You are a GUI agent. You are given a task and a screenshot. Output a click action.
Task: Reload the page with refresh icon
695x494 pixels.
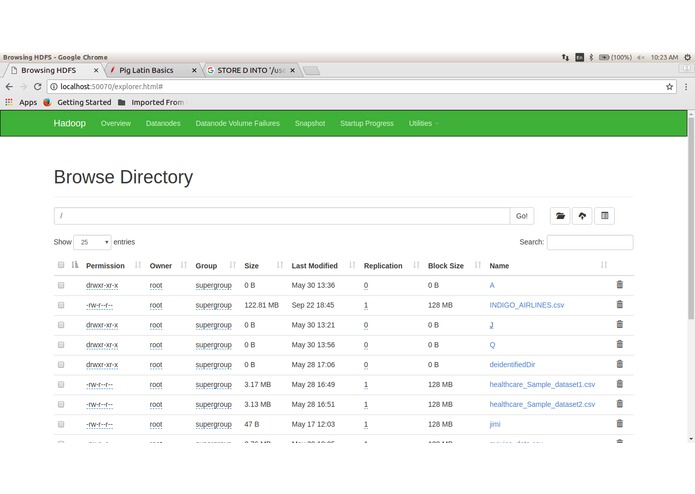pos(38,86)
